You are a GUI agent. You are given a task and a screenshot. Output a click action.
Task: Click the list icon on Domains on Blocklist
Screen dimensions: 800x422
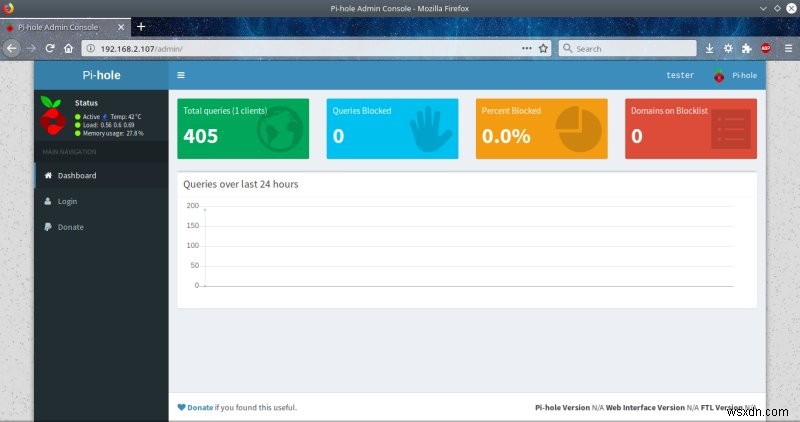click(x=731, y=129)
